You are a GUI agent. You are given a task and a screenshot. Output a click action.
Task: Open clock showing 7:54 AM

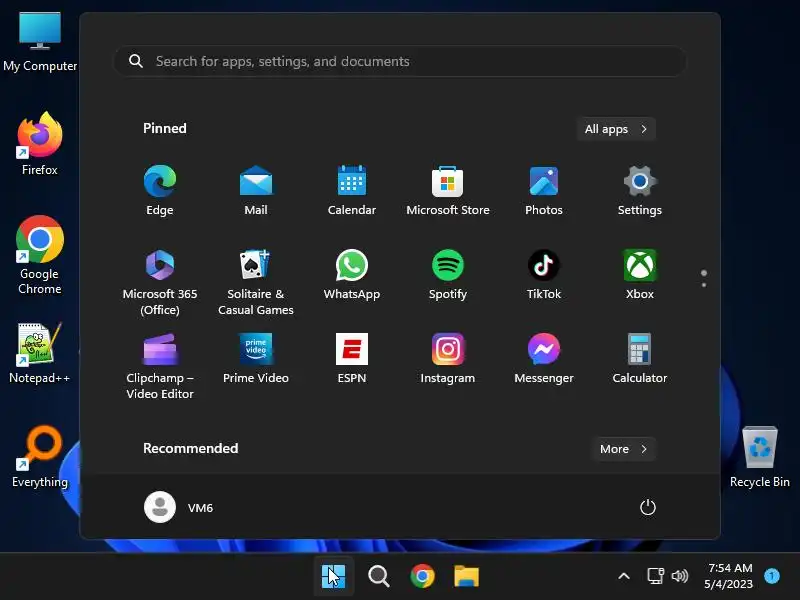730,576
